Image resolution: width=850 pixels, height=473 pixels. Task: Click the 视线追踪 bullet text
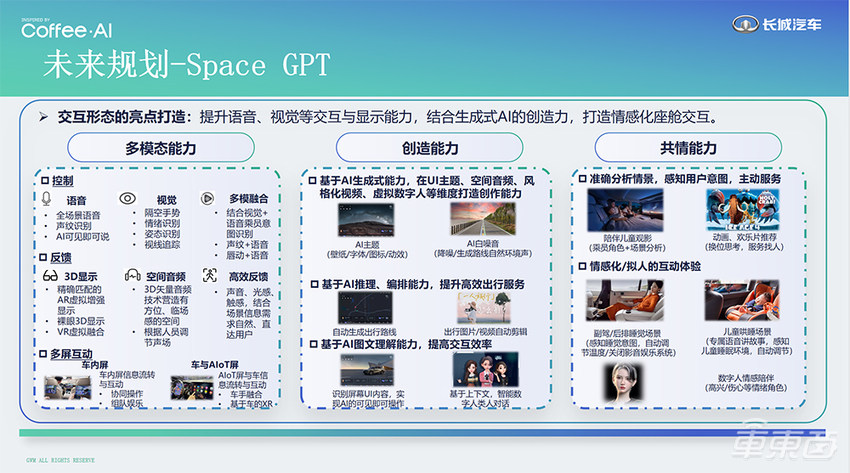click(162, 245)
